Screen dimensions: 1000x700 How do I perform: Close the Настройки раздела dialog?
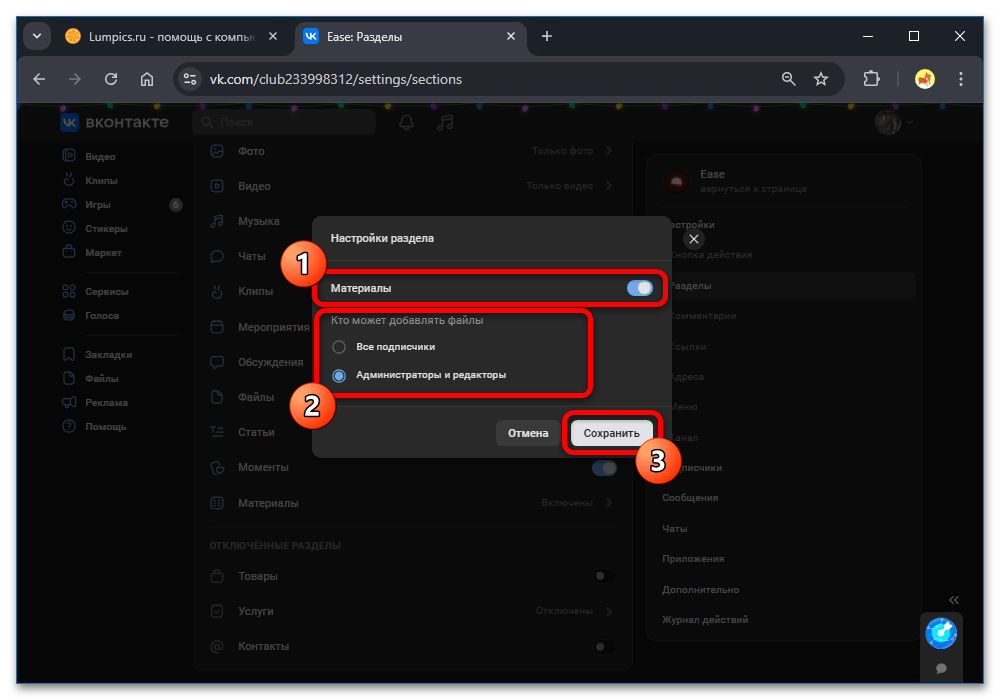click(694, 239)
